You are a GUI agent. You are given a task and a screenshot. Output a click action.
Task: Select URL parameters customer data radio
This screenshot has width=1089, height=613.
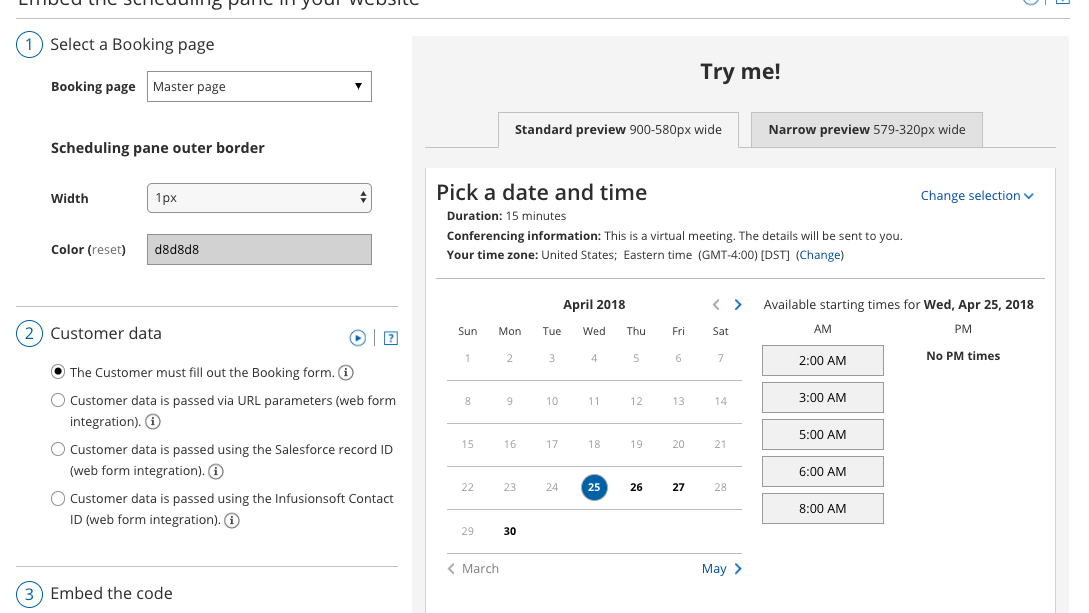[58, 400]
